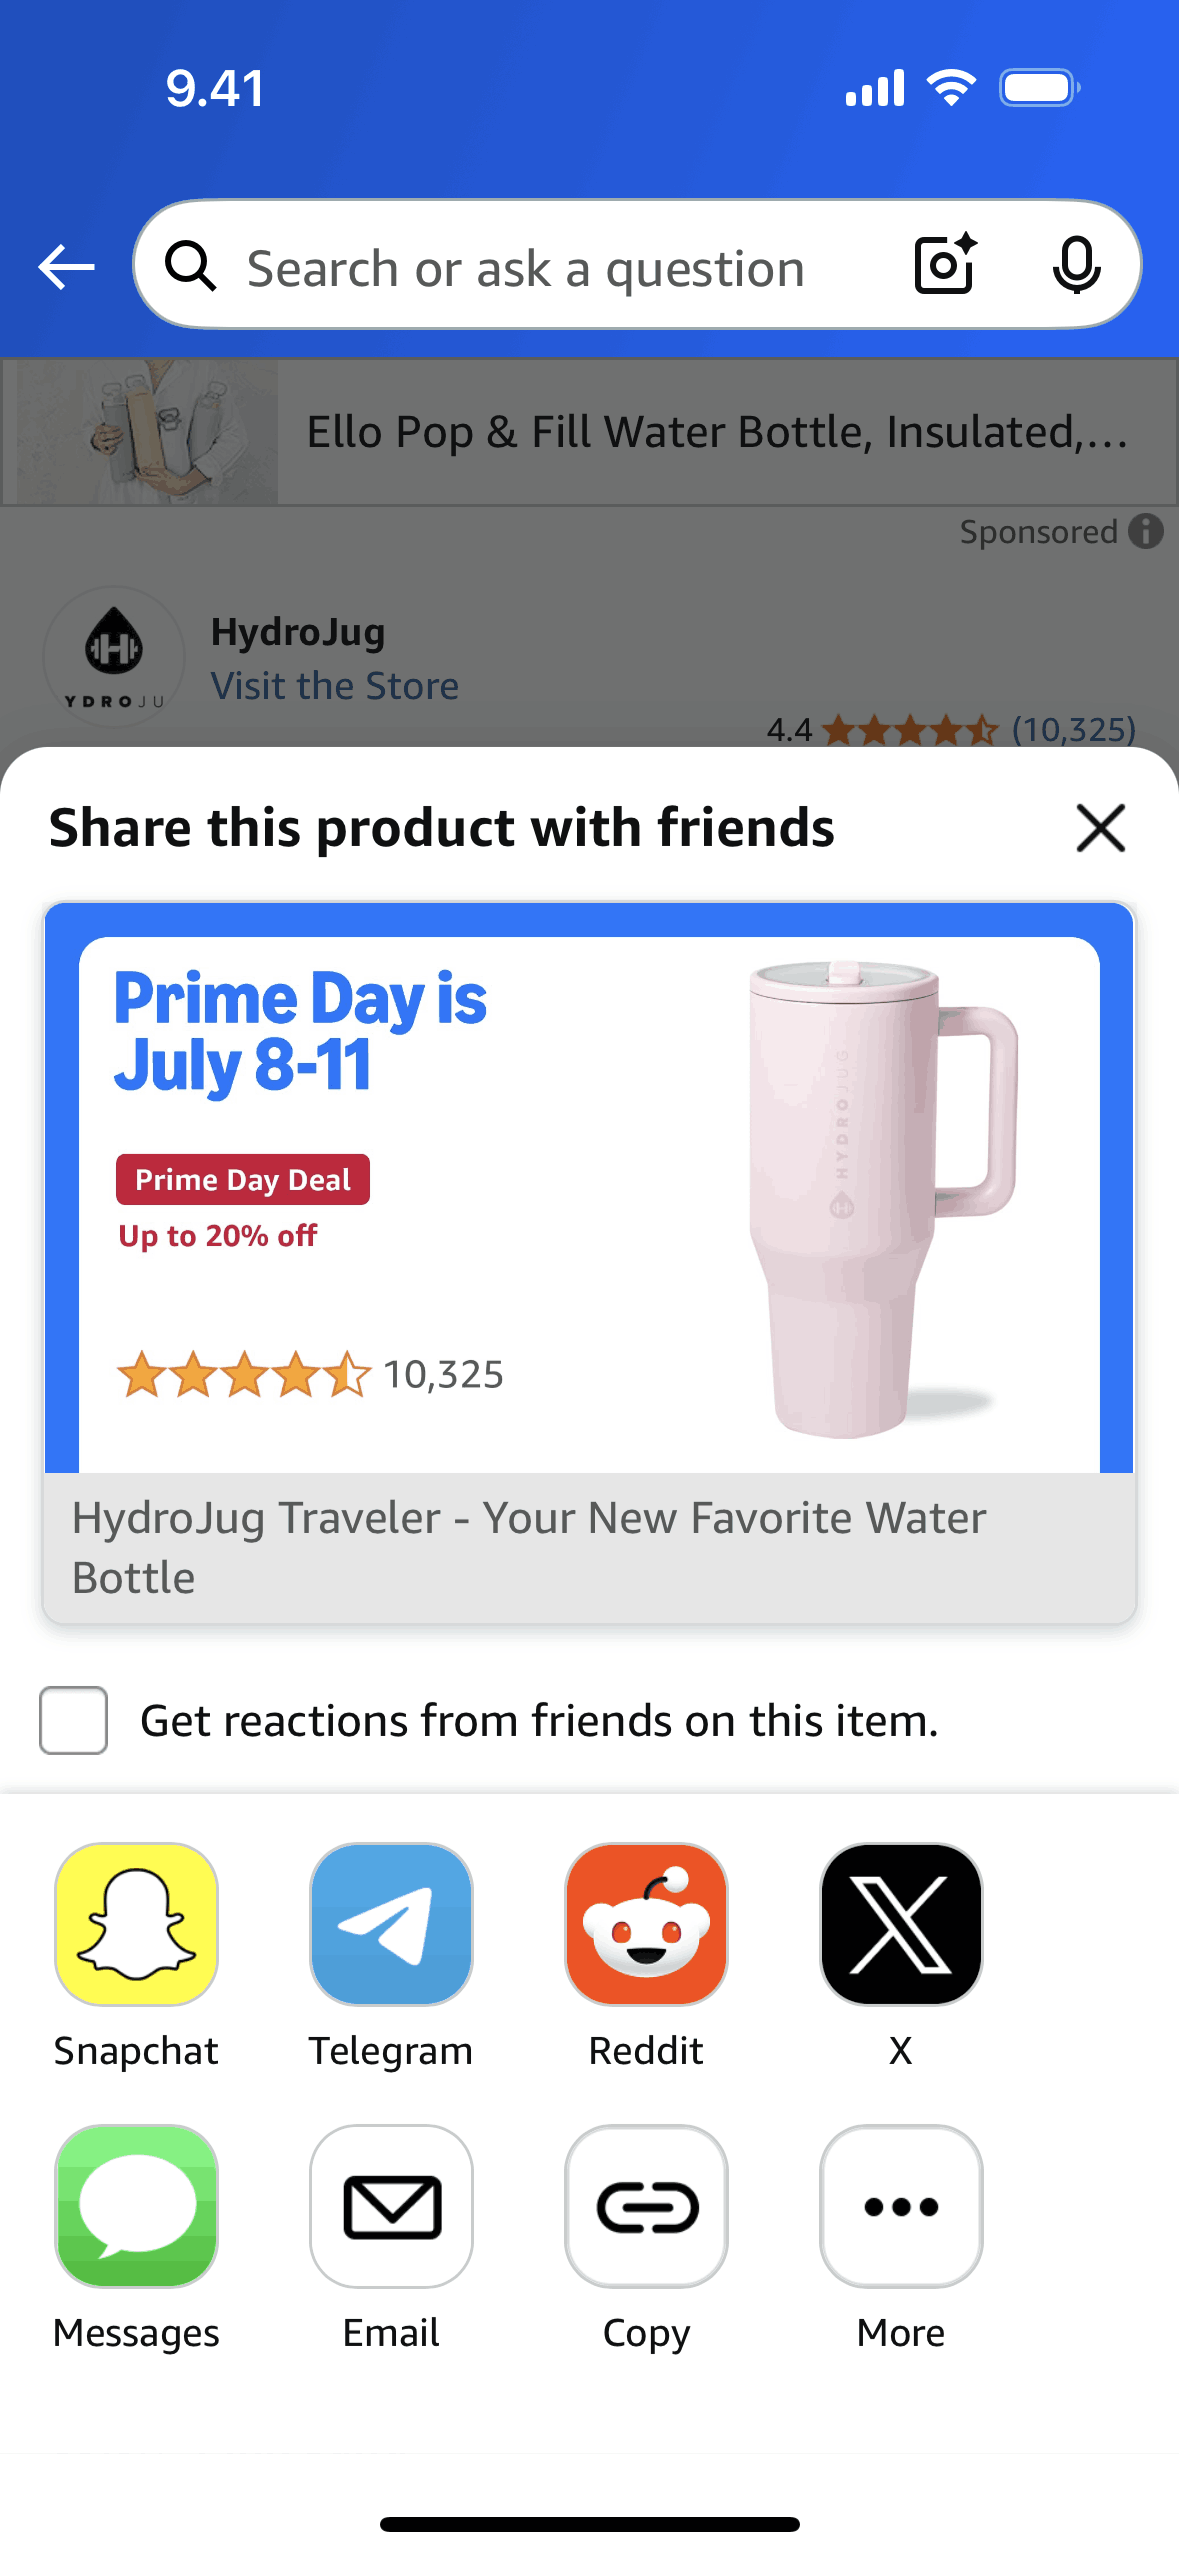Screen dimensions: 1179x2556
Task: Share product via Snapchat icon
Action: (x=136, y=1923)
